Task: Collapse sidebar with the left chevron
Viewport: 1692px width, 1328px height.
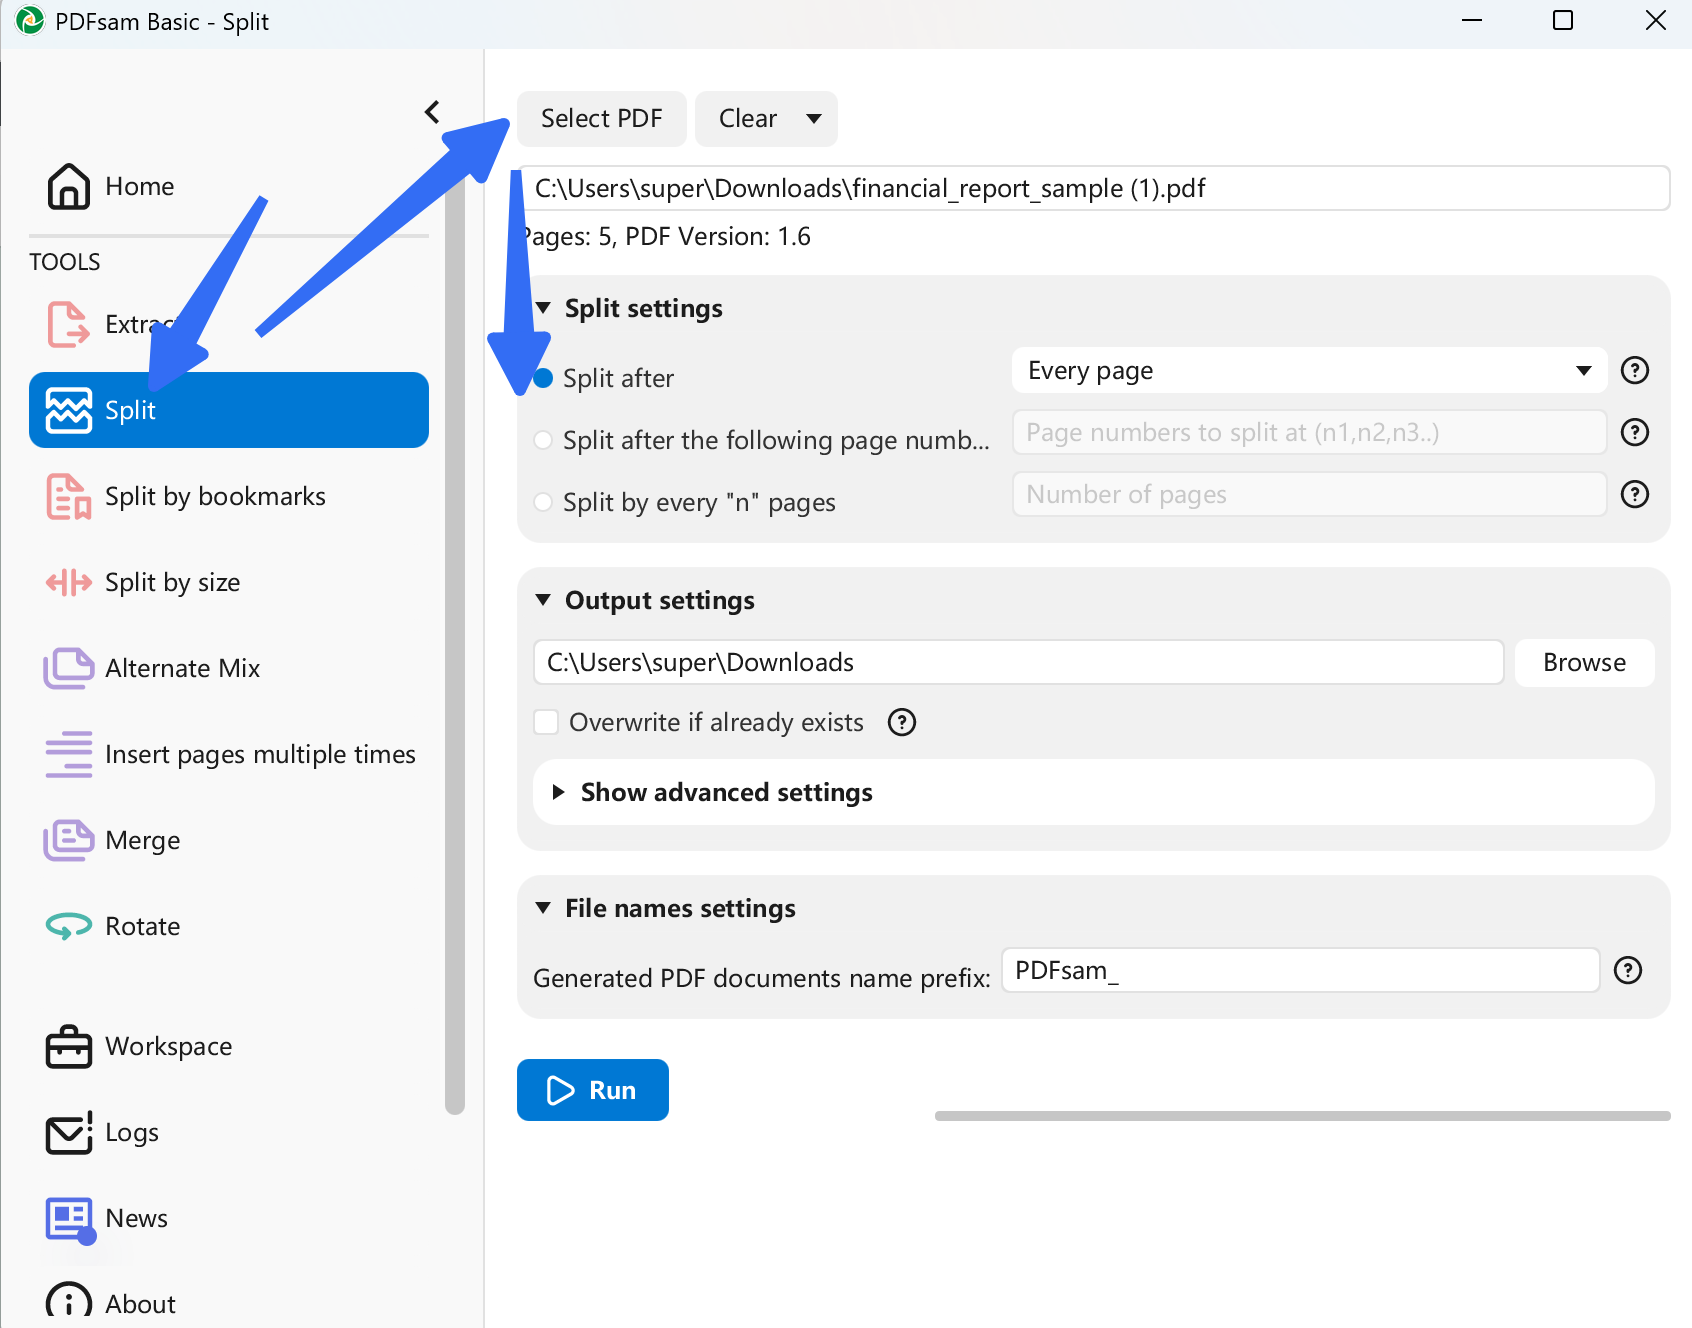Action: [432, 111]
